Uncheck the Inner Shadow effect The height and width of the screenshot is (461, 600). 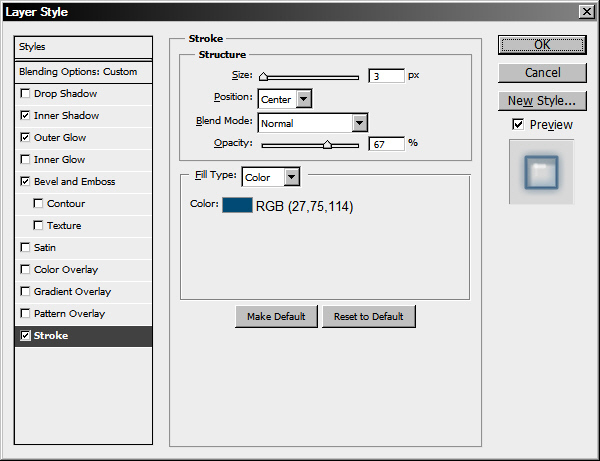25,116
